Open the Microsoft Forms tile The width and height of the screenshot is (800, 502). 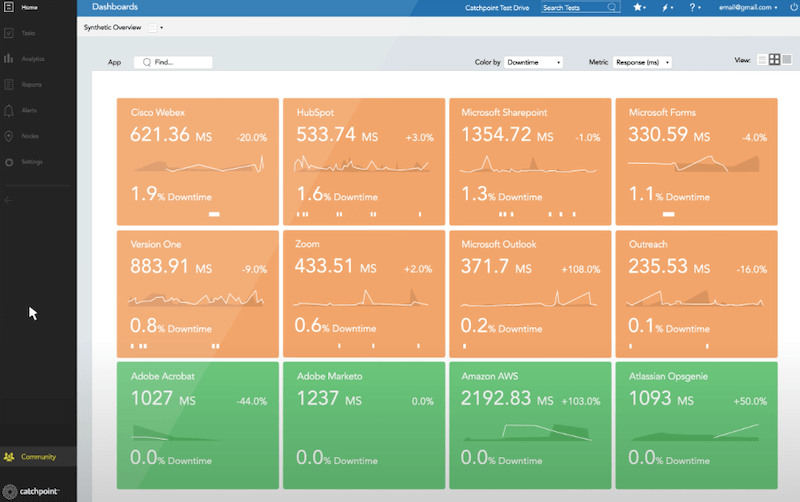pyautogui.click(x=696, y=161)
